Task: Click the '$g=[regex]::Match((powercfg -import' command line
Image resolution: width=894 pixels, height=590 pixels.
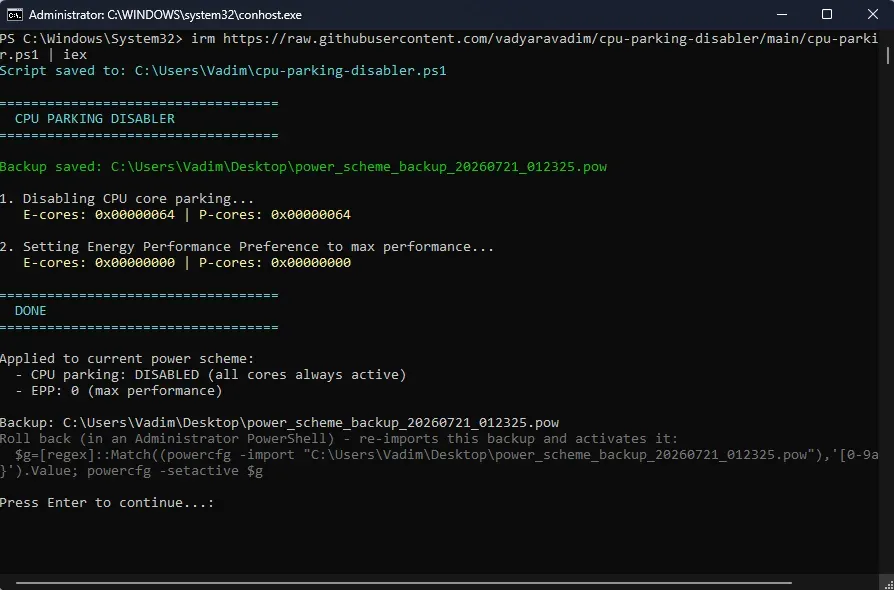Action: click(447, 454)
